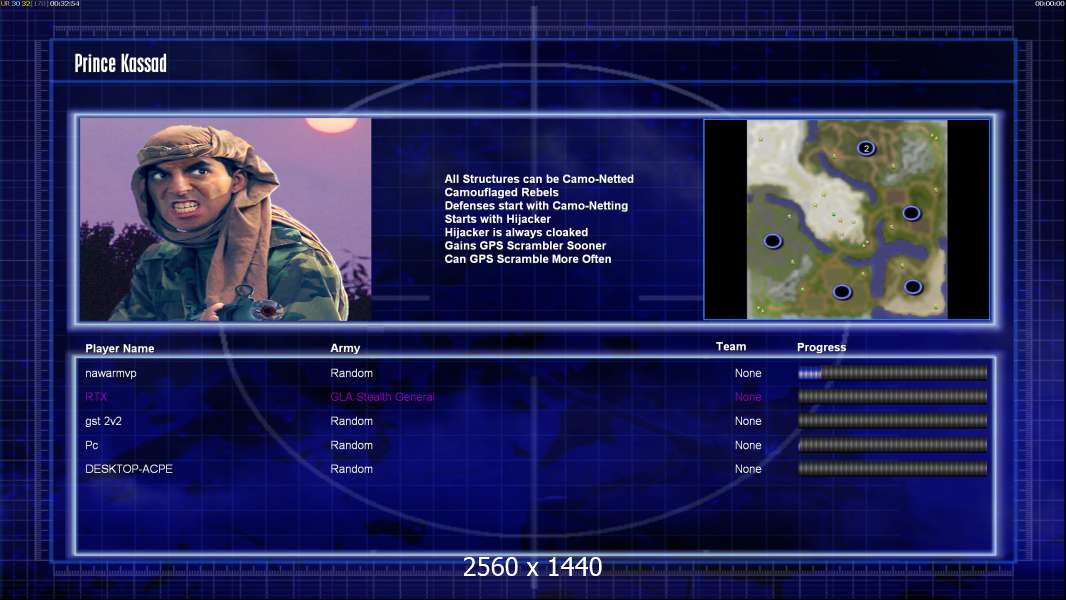
Task: Click gst 2v2's loading progress bar
Action: (x=893, y=421)
